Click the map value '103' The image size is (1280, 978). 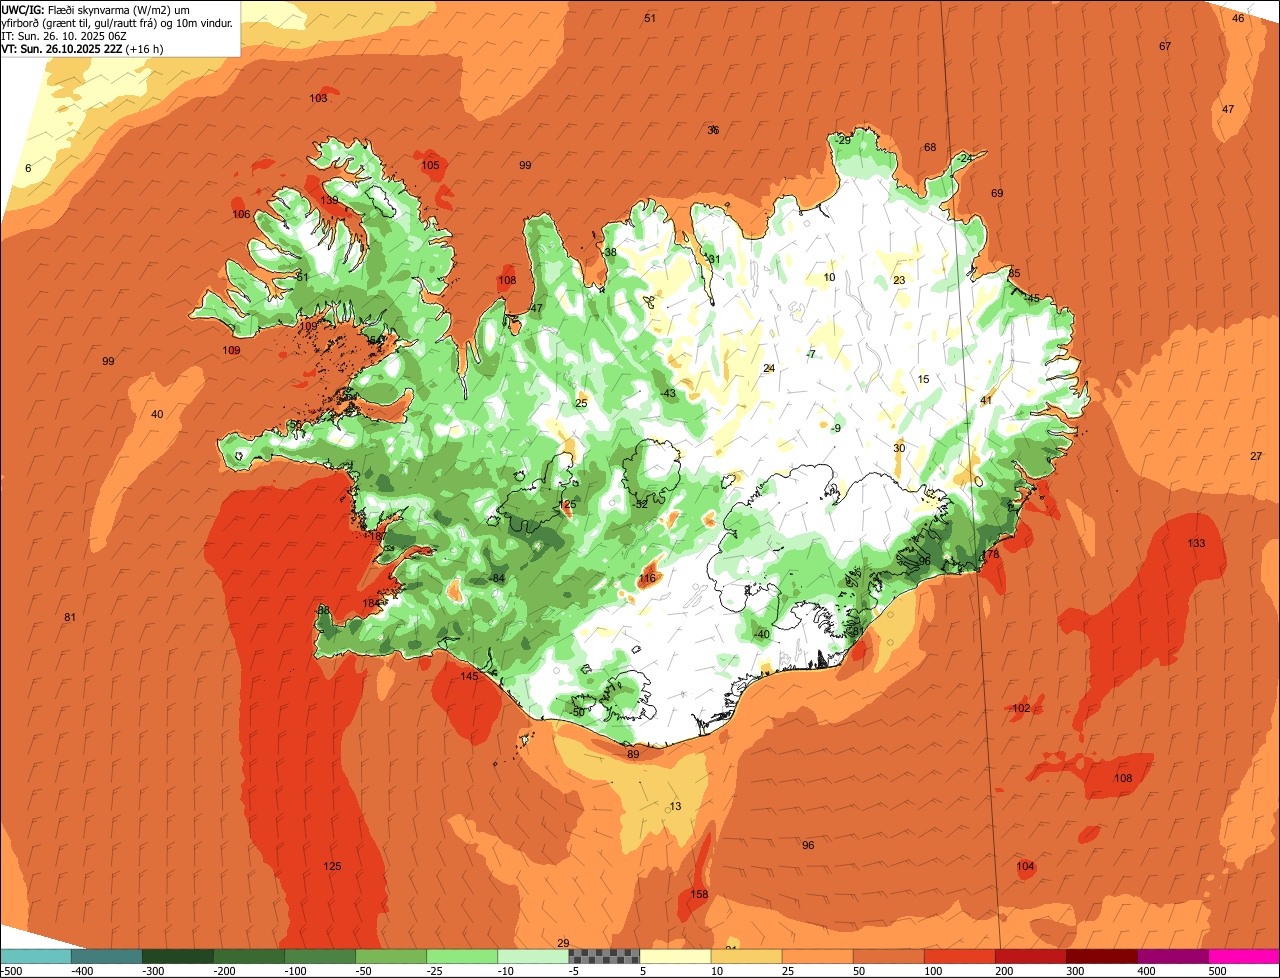coord(318,98)
